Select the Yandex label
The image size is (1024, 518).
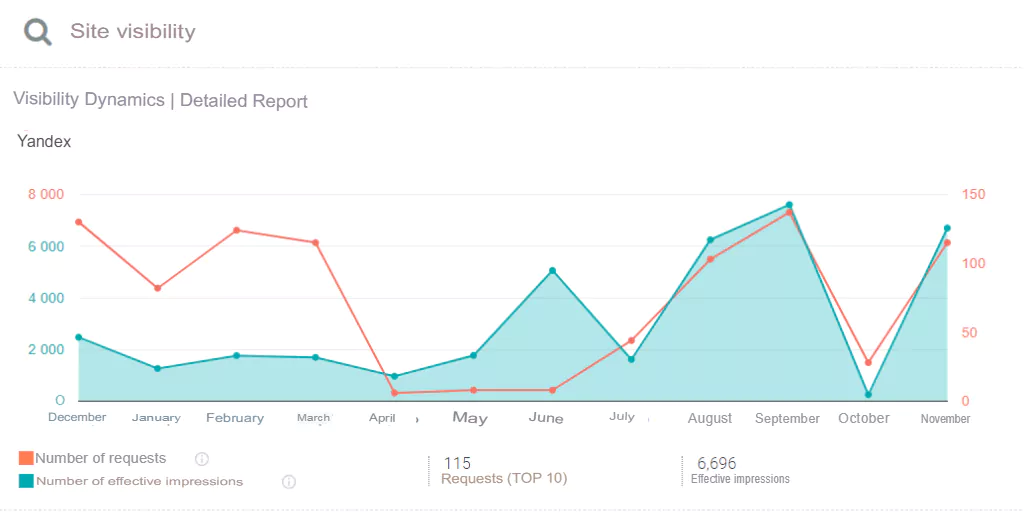click(44, 141)
